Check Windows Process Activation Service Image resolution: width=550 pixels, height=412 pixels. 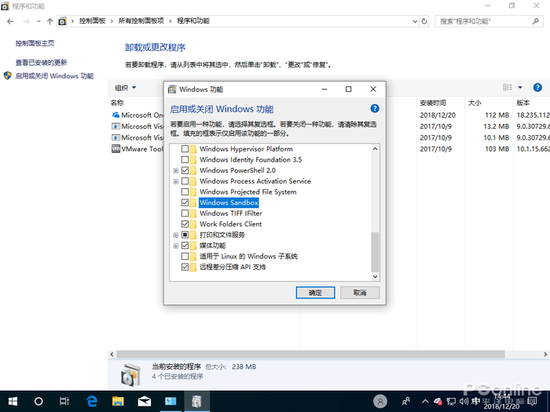pyautogui.click(x=185, y=181)
